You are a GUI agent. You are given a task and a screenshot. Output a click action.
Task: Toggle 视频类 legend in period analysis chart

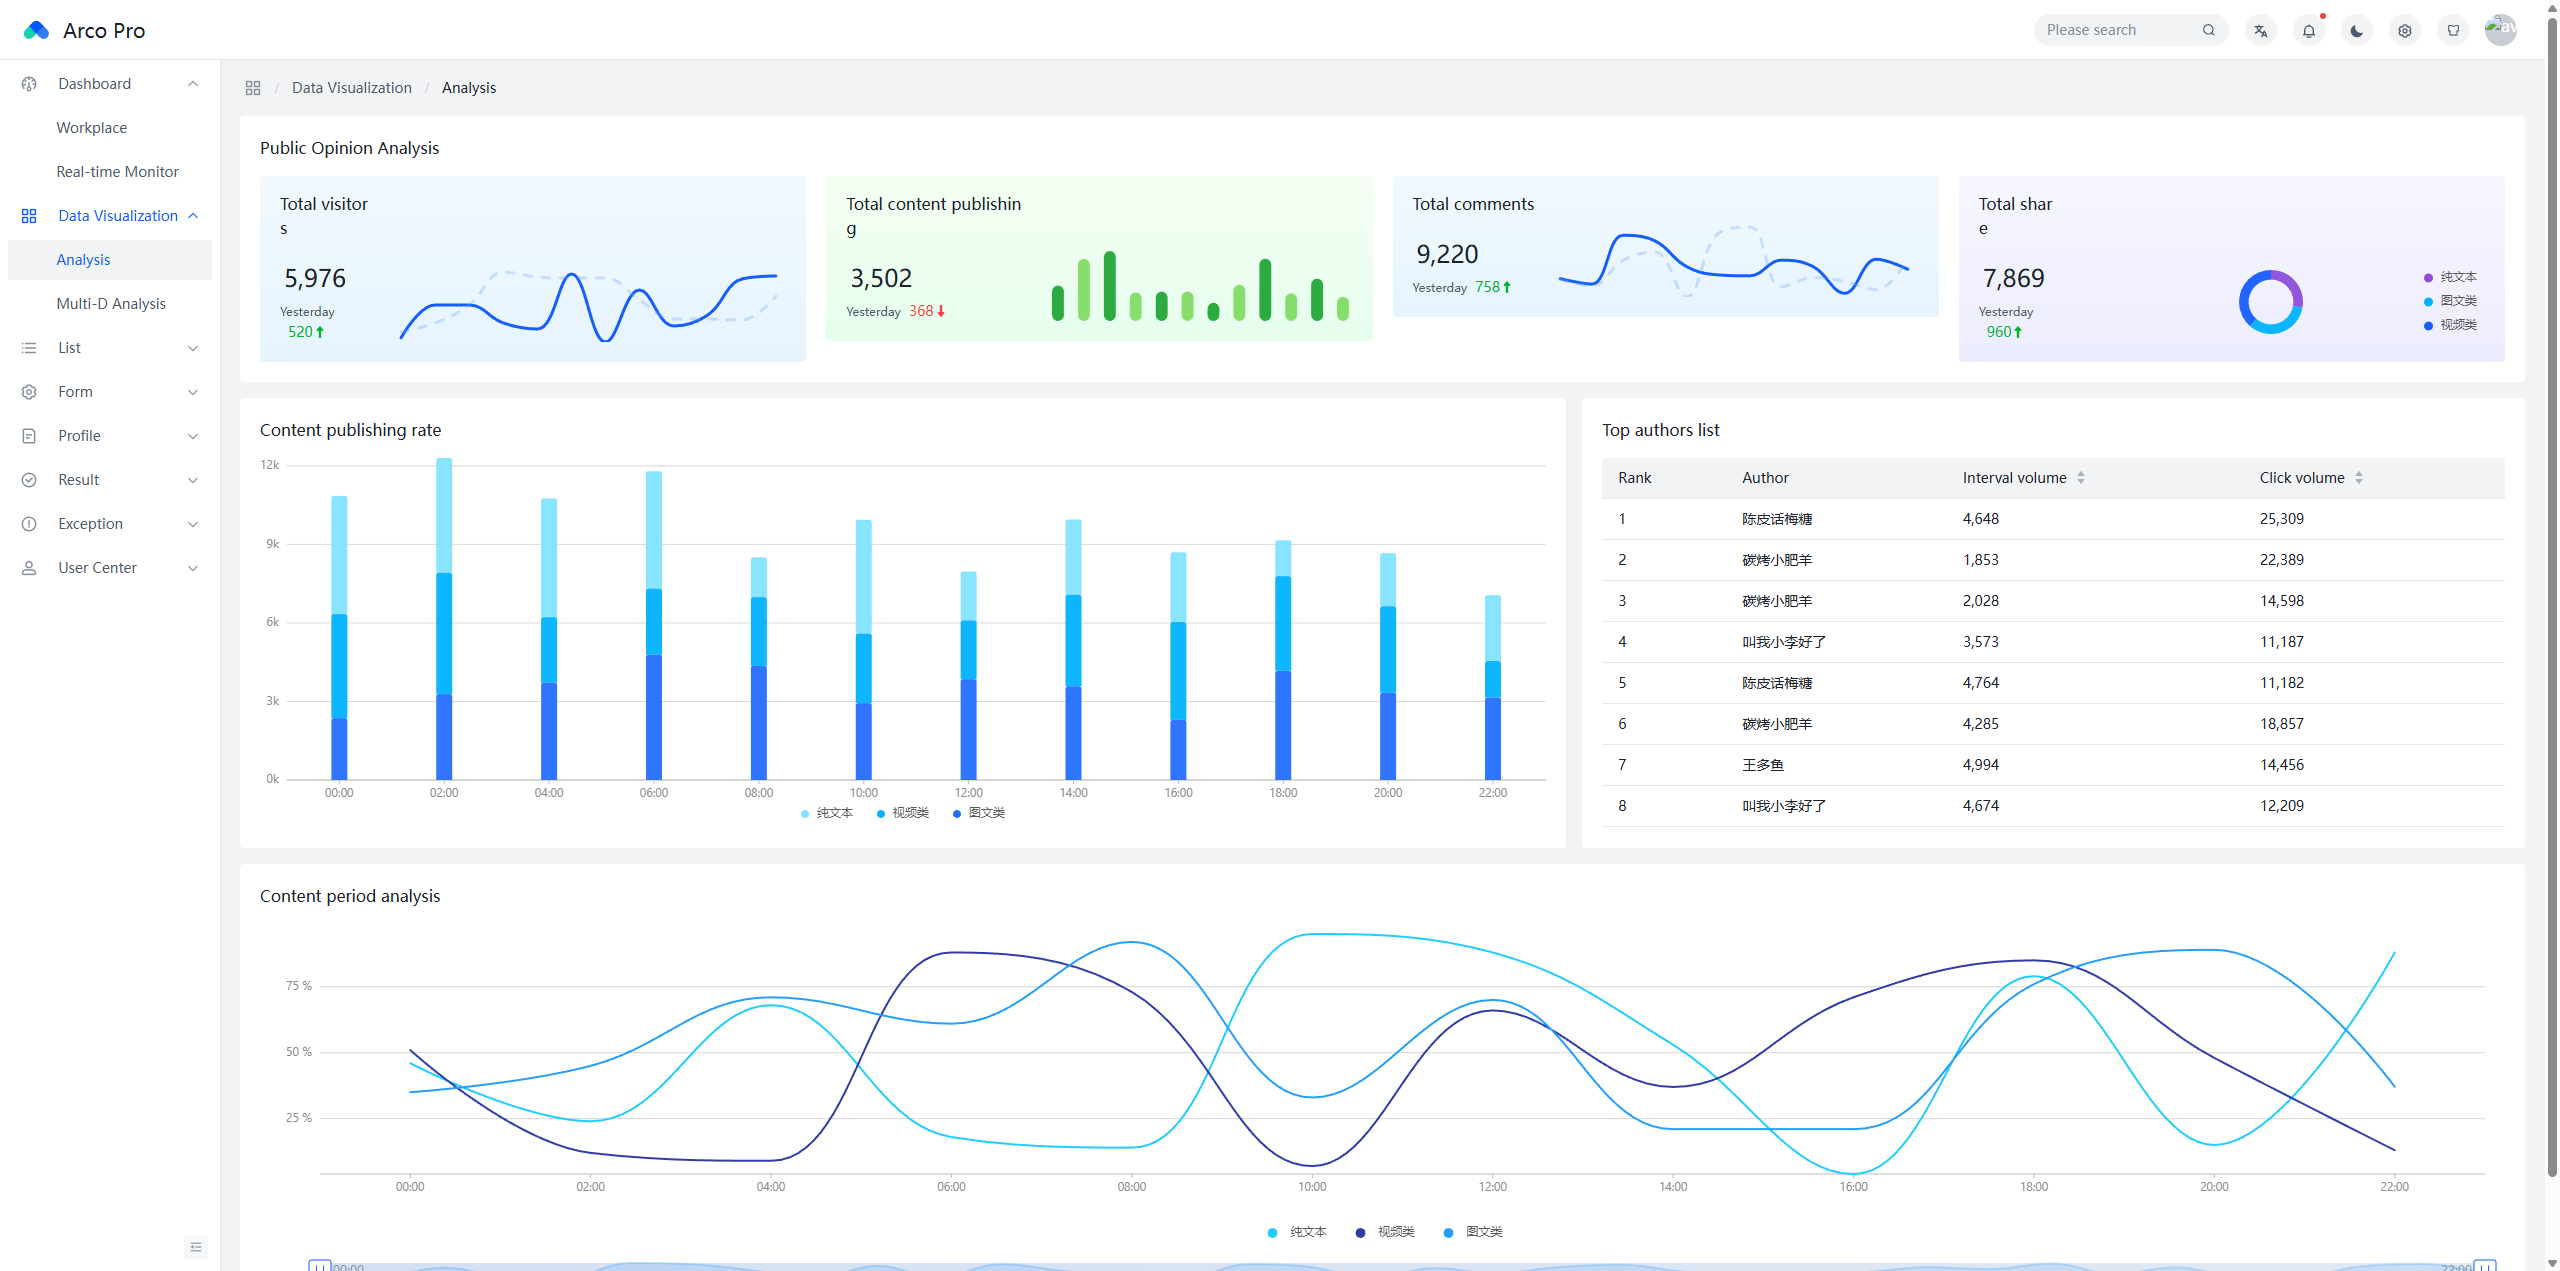1385,1232
